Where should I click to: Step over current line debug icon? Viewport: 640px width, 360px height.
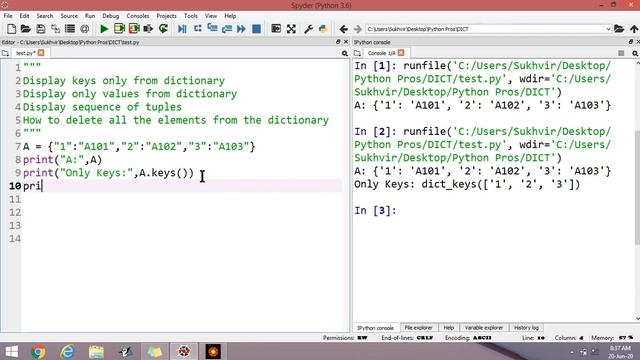pyautogui.click(x=198, y=29)
